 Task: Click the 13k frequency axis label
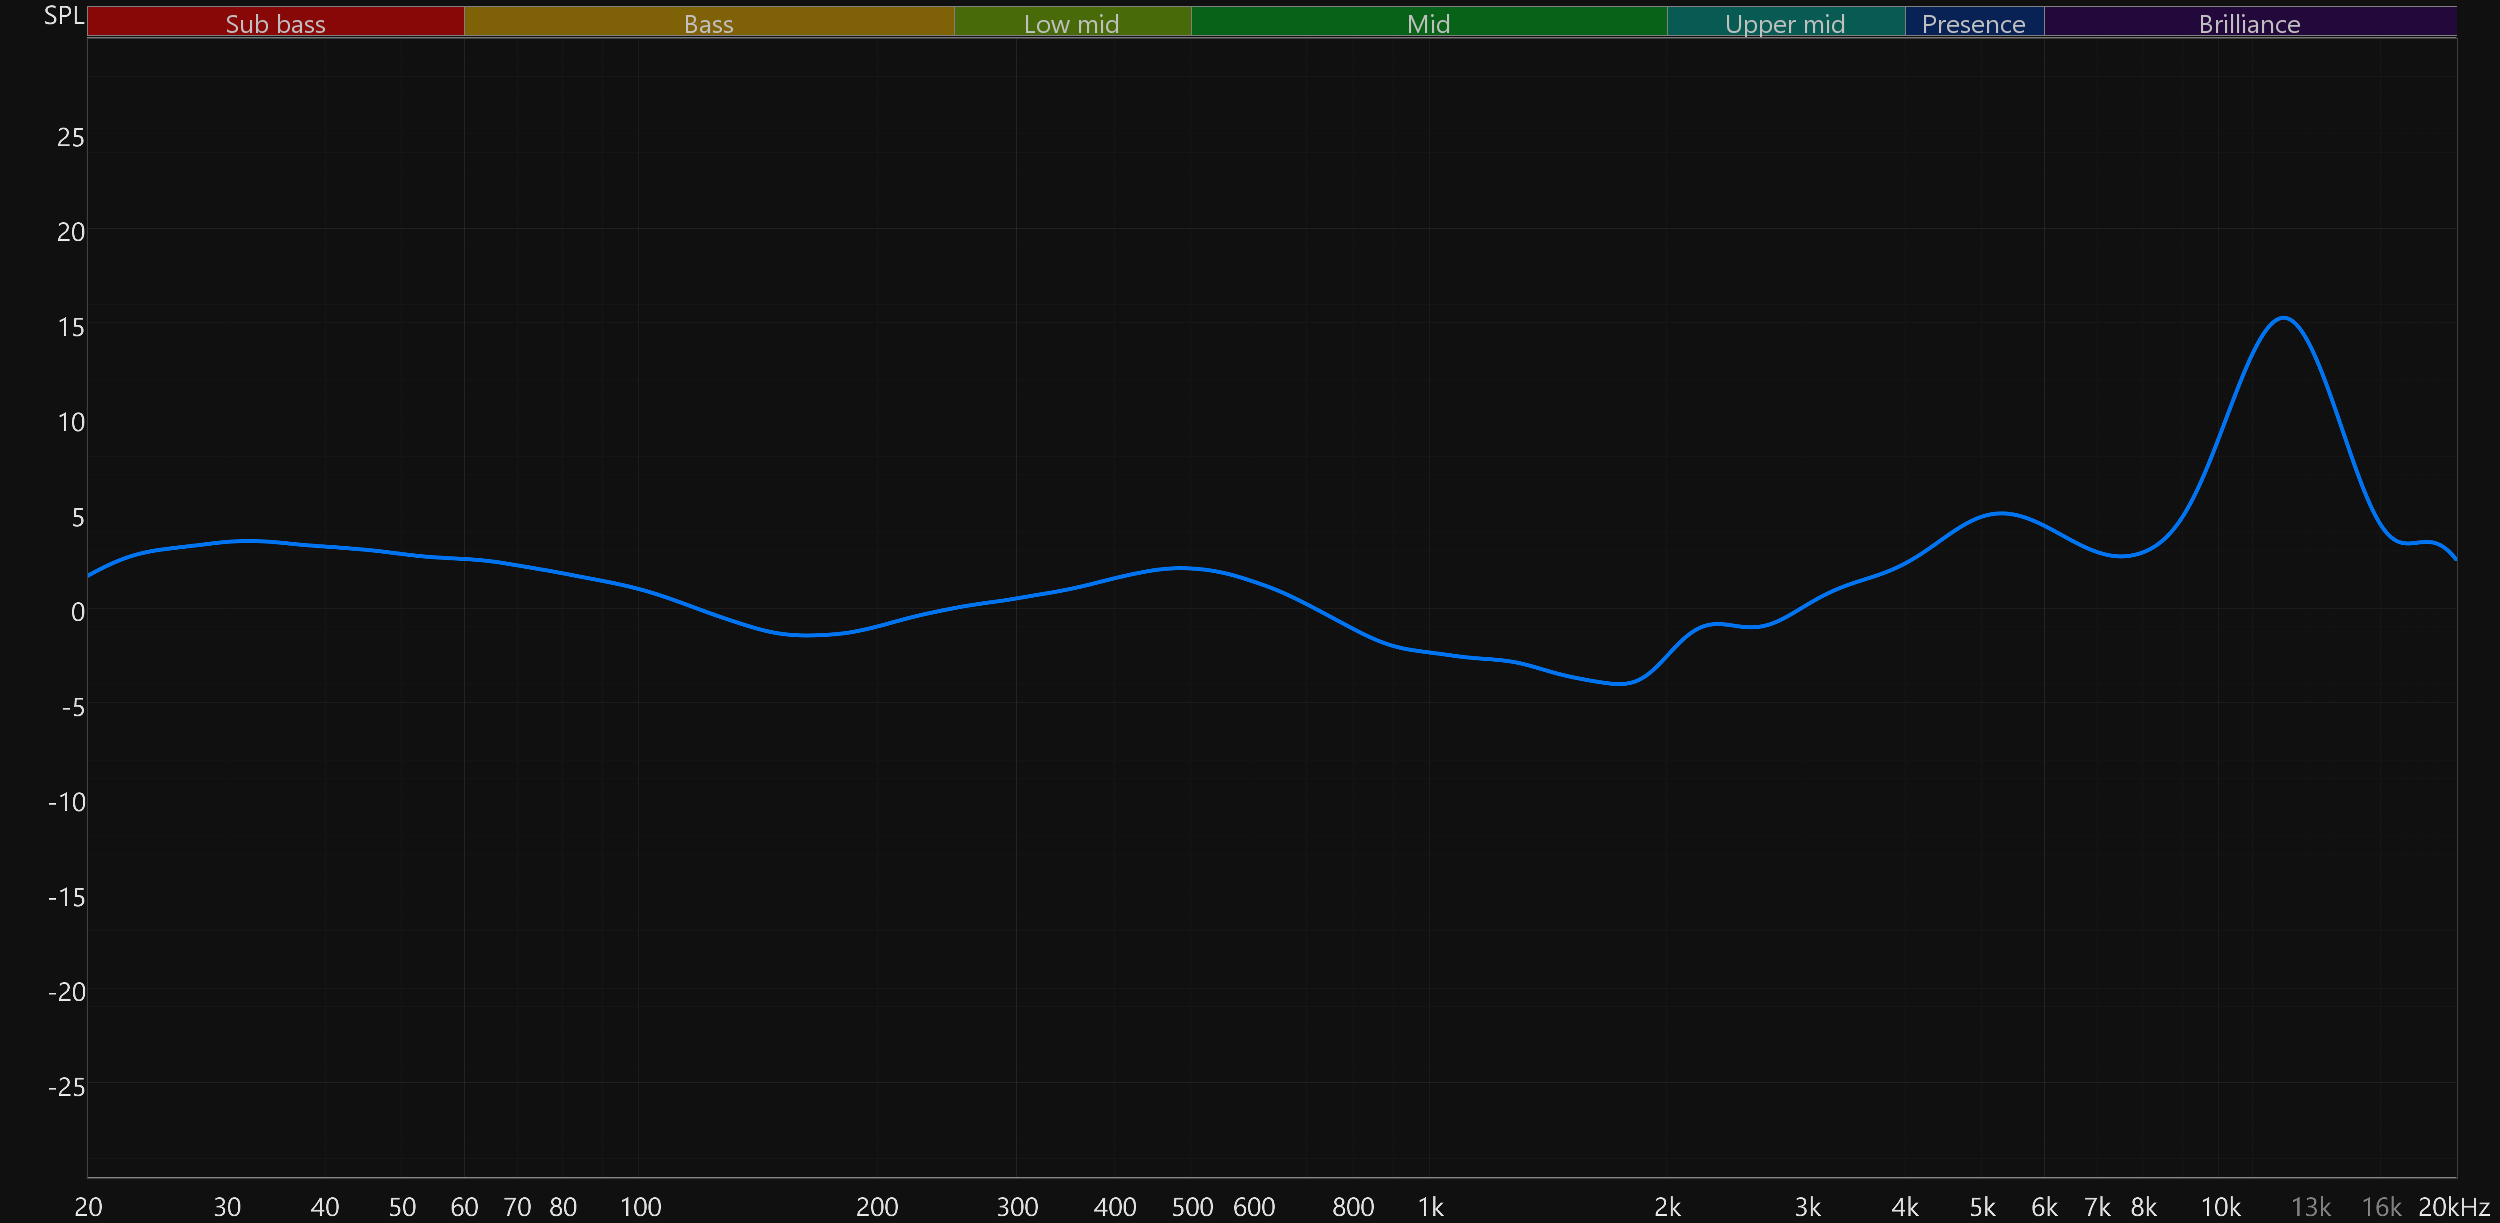[2310, 1207]
